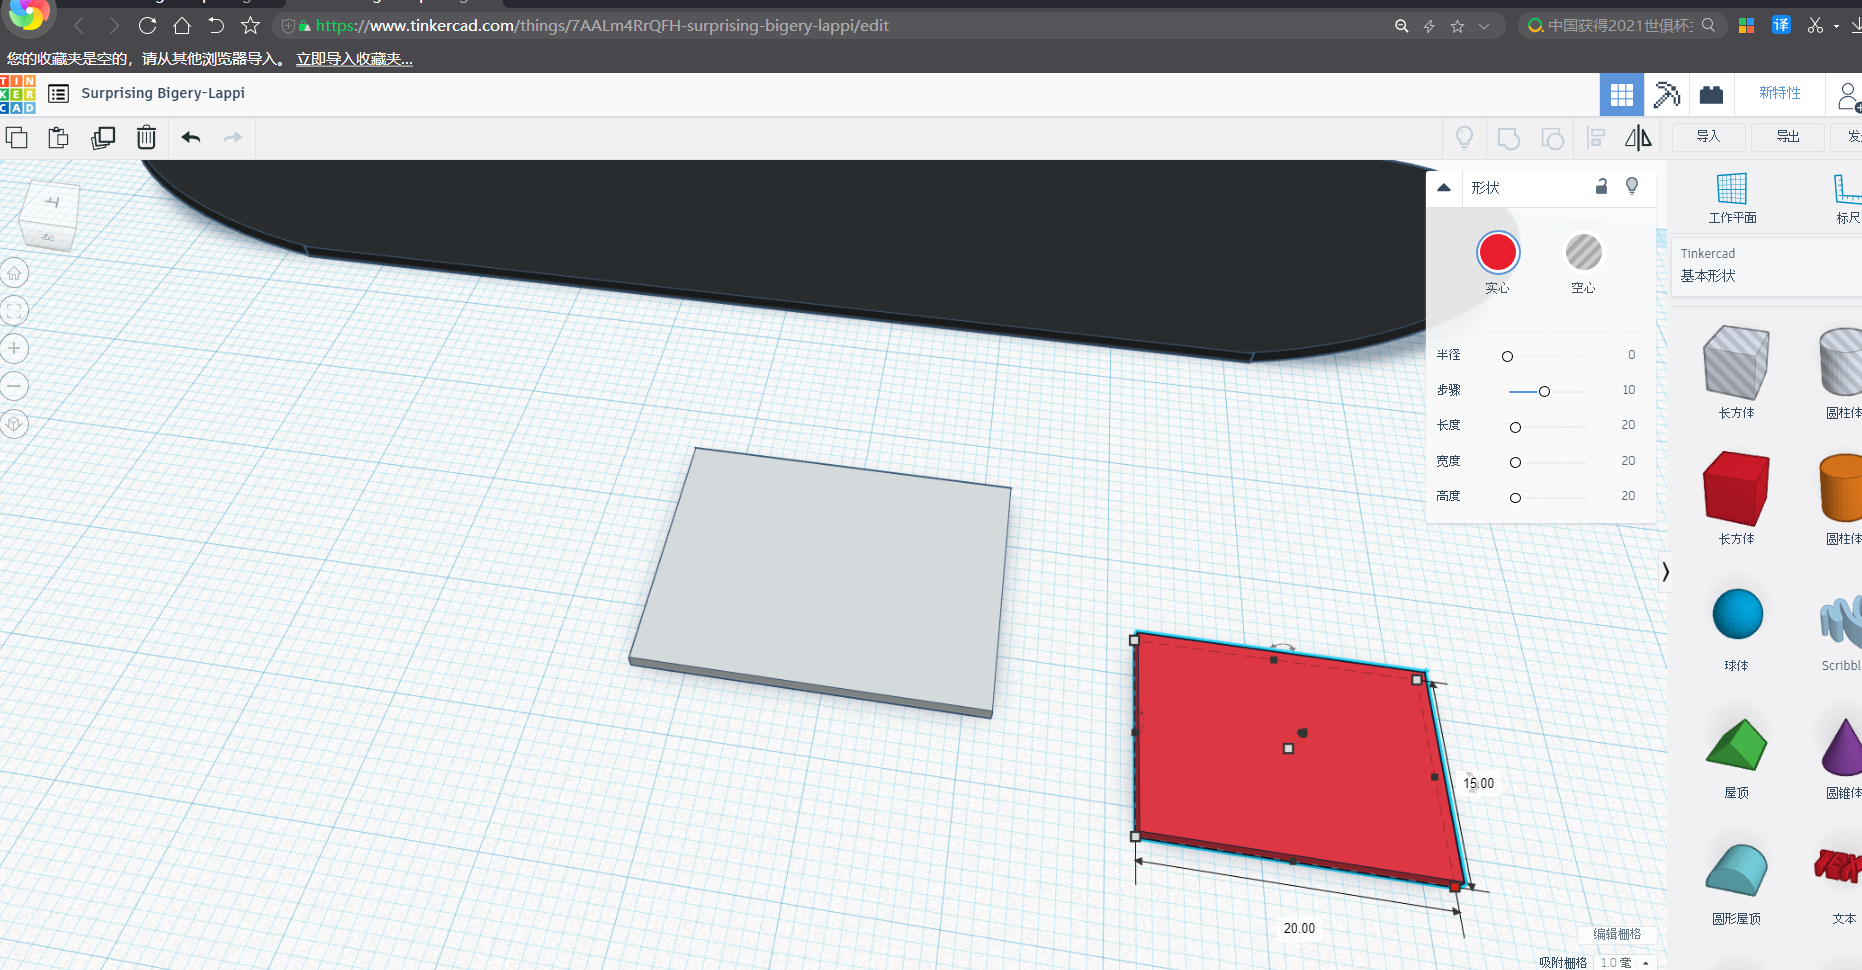
Task: Open the scissors tool dropdown arrow in the browser
Action: pos(1836,26)
